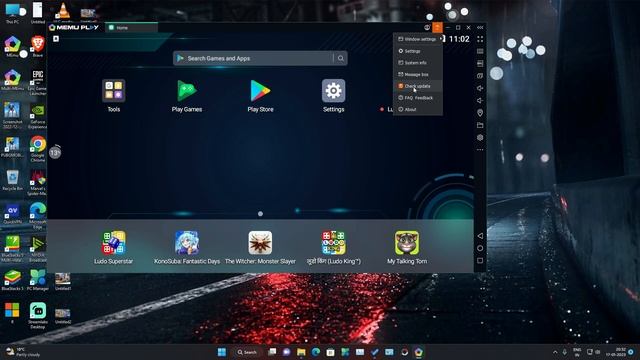Click the Android home circle button
This screenshot has width=640, height=360.
tap(480, 248)
